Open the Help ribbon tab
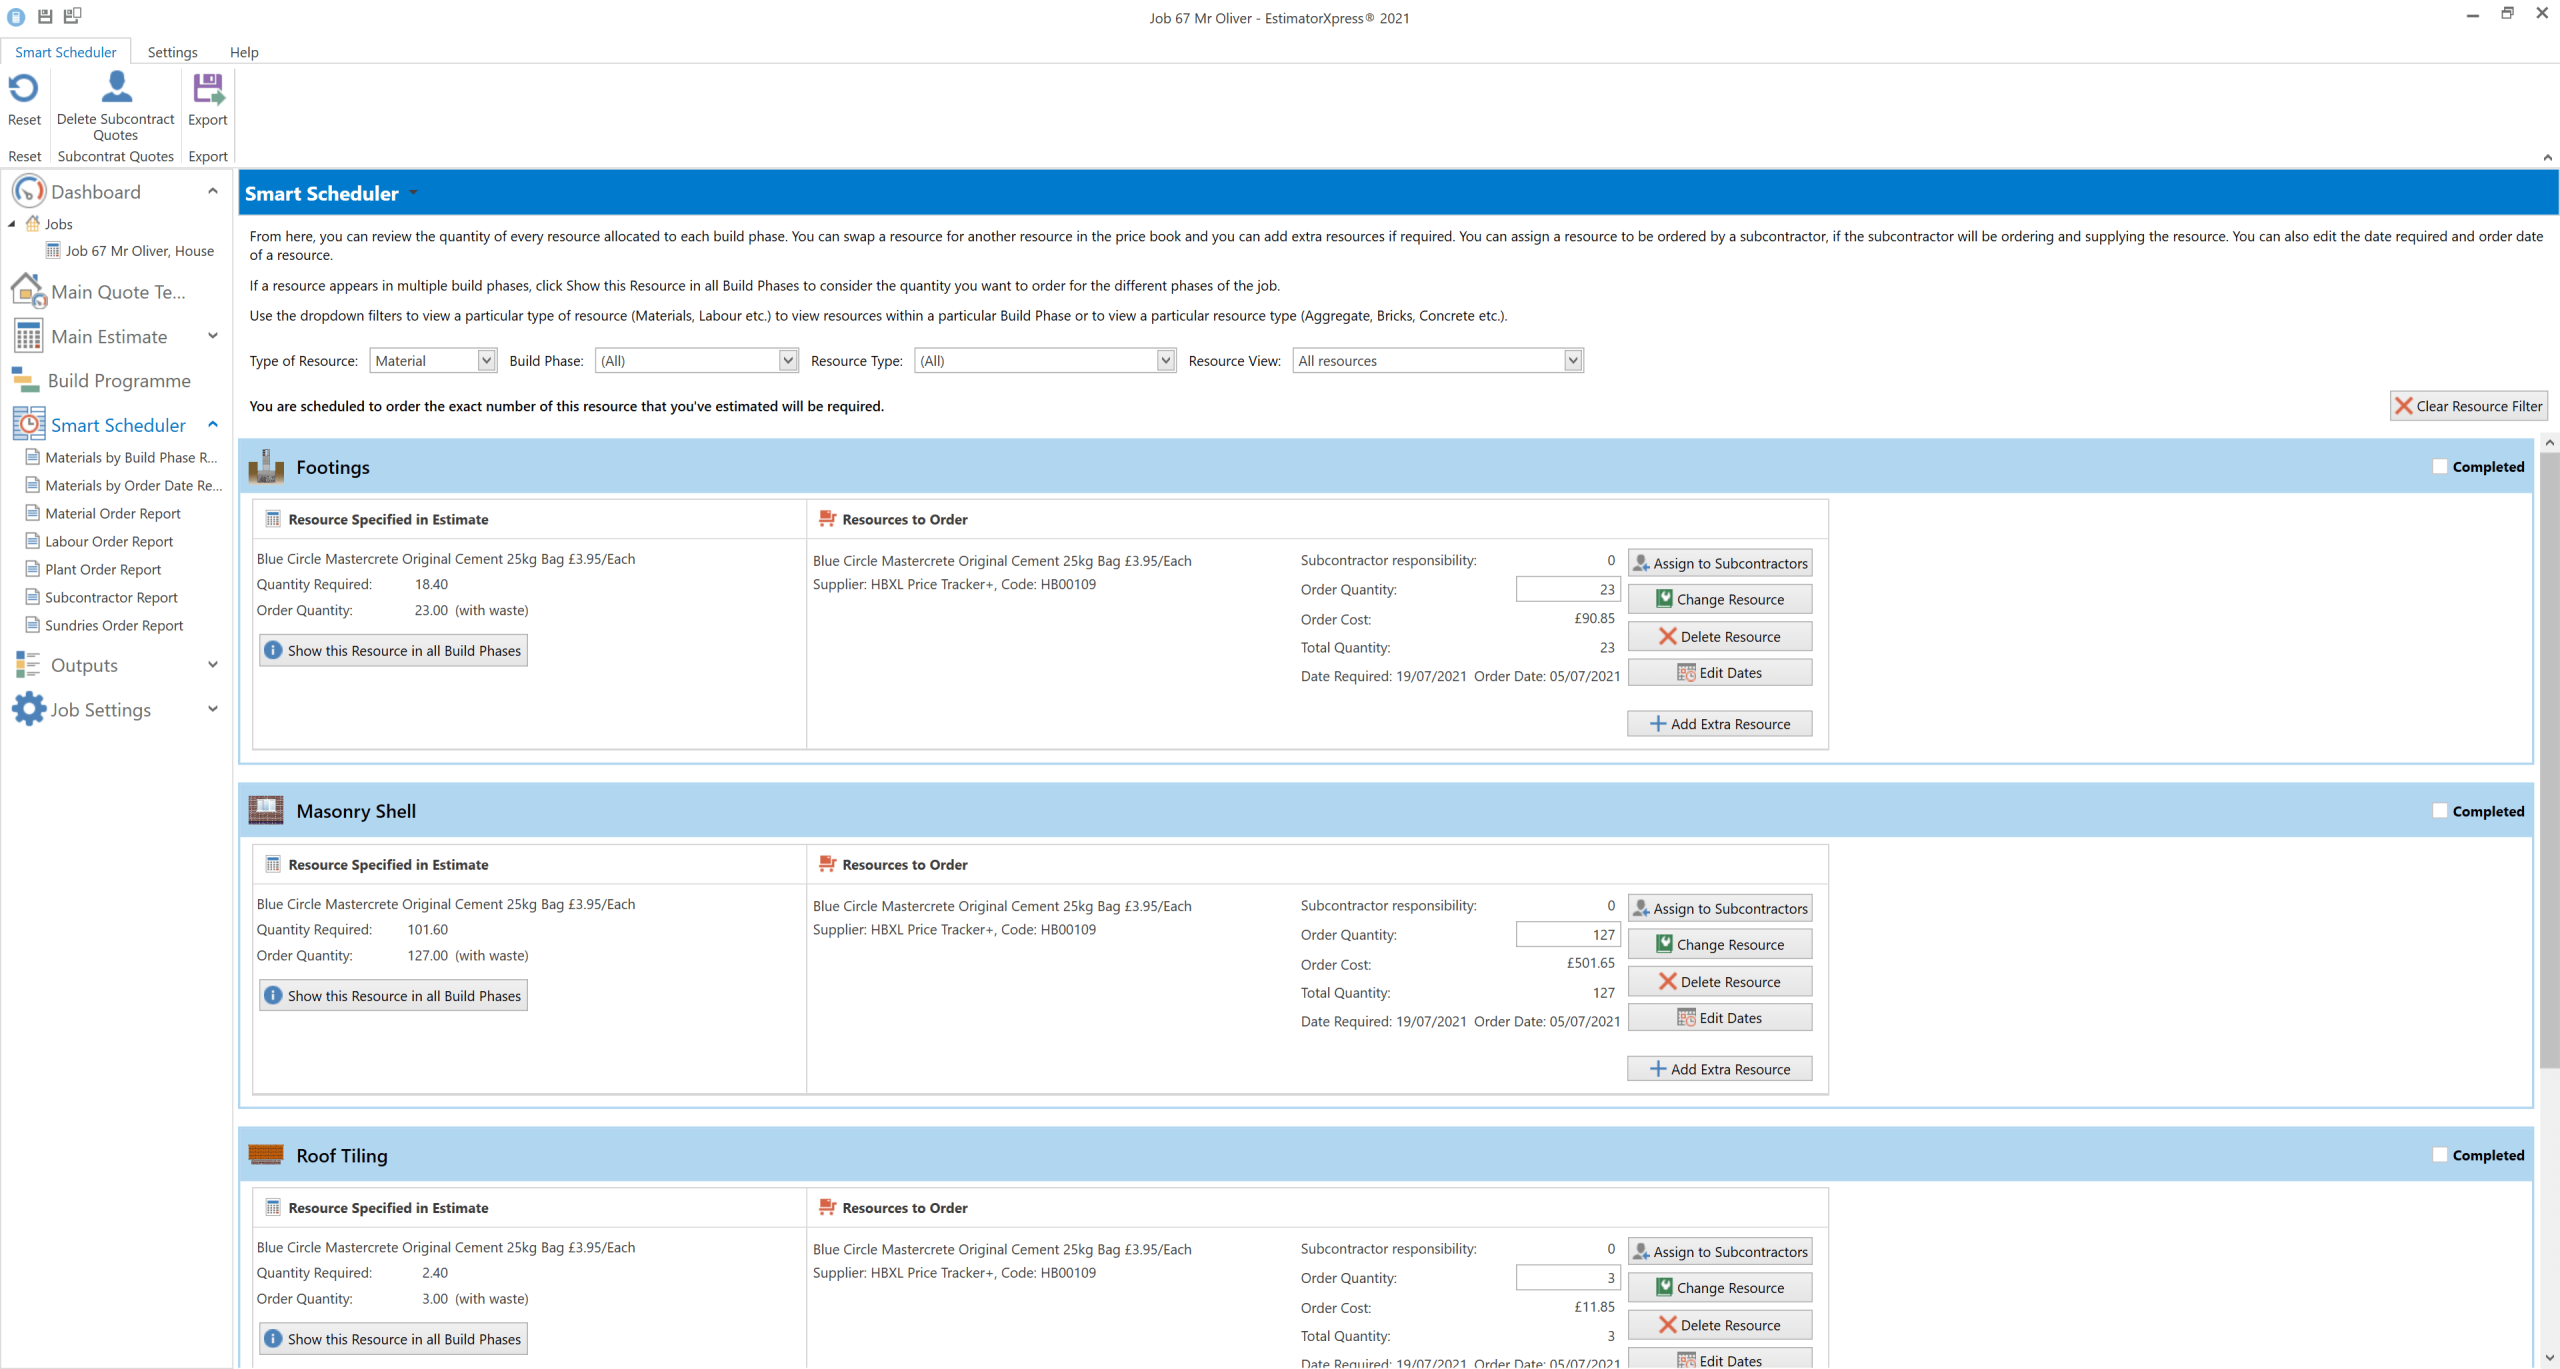Viewport: 2560px width, 1369px height. (244, 52)
